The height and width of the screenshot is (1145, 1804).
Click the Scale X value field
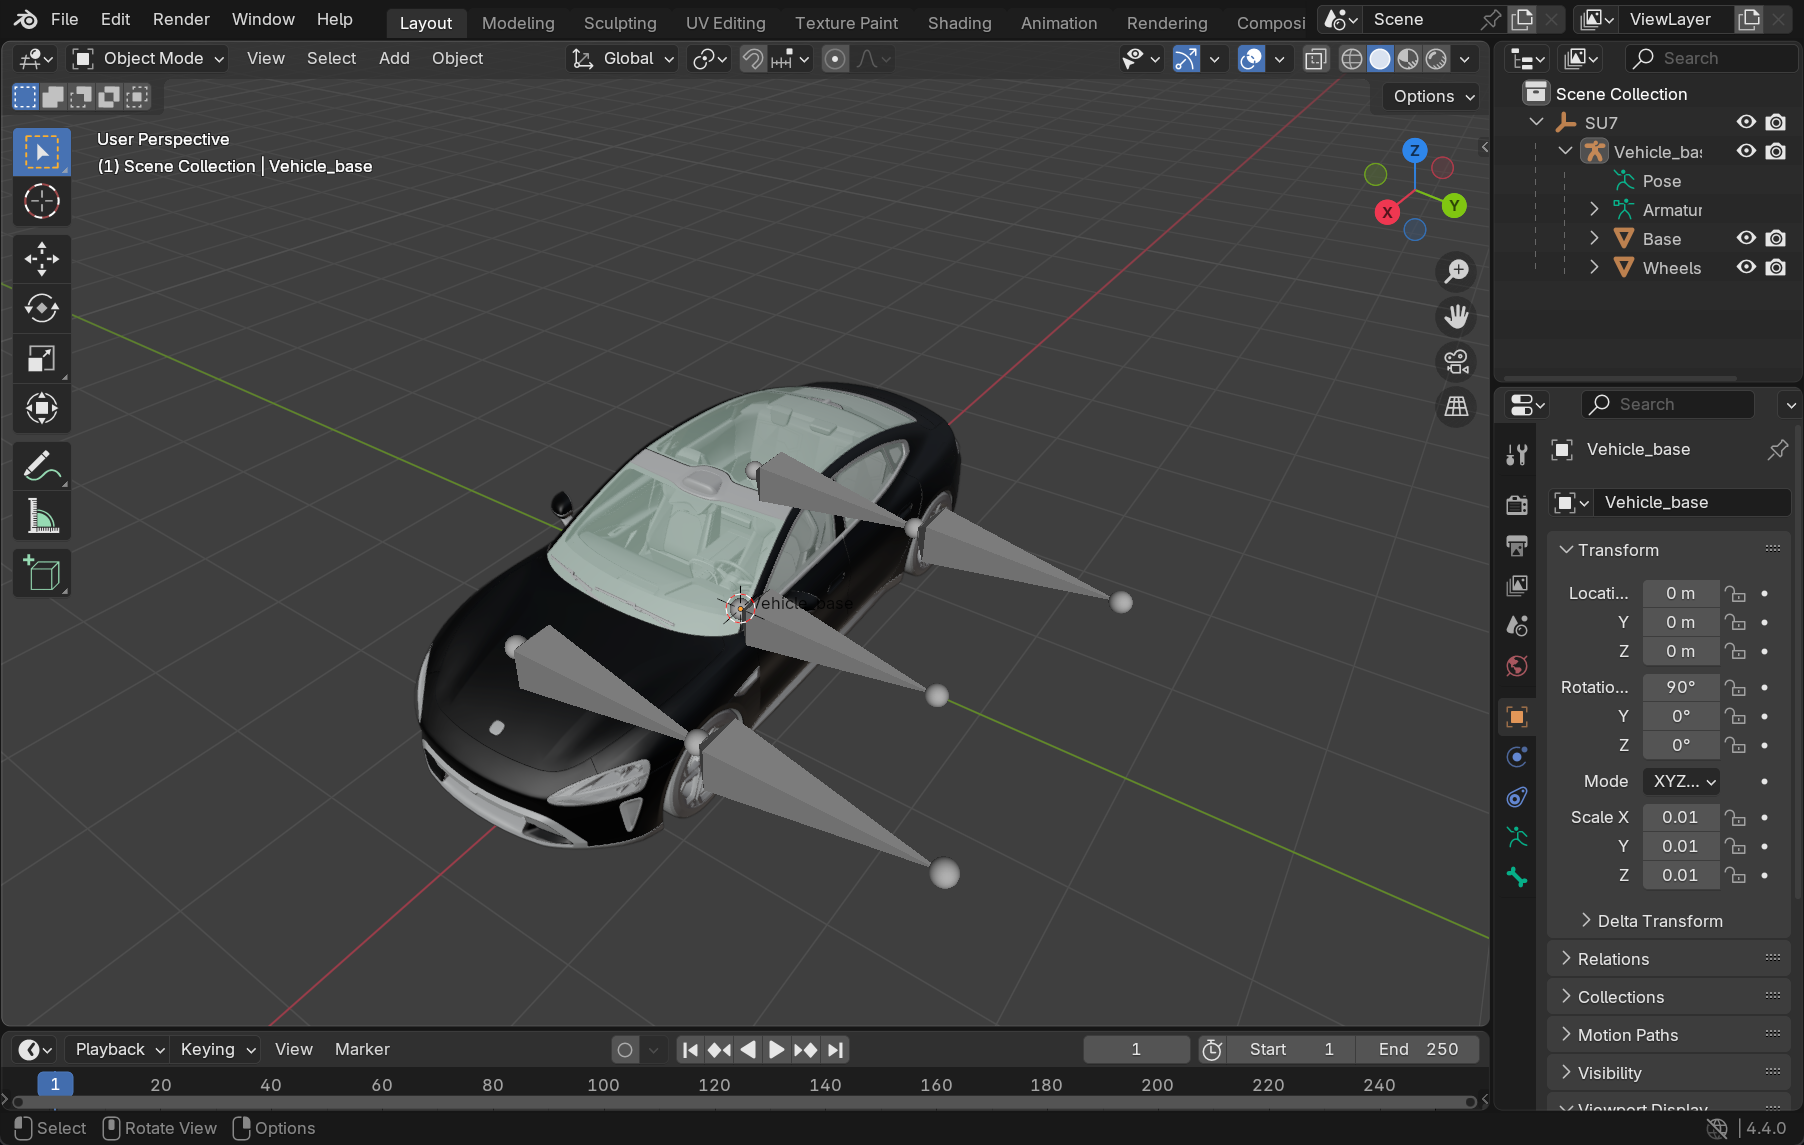tap(1680, 817)
